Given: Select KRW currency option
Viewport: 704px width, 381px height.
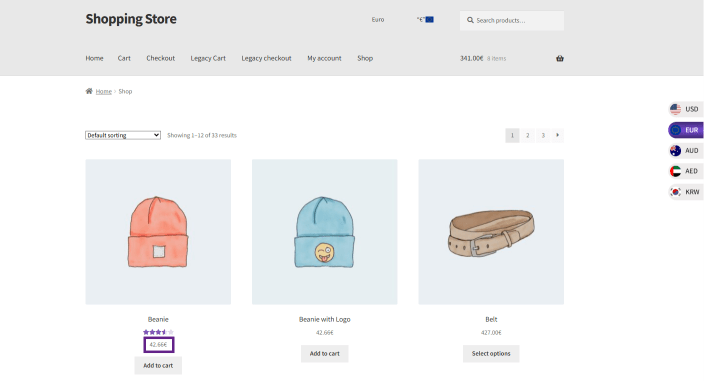Looking at the screenshot, I should 686,192.
